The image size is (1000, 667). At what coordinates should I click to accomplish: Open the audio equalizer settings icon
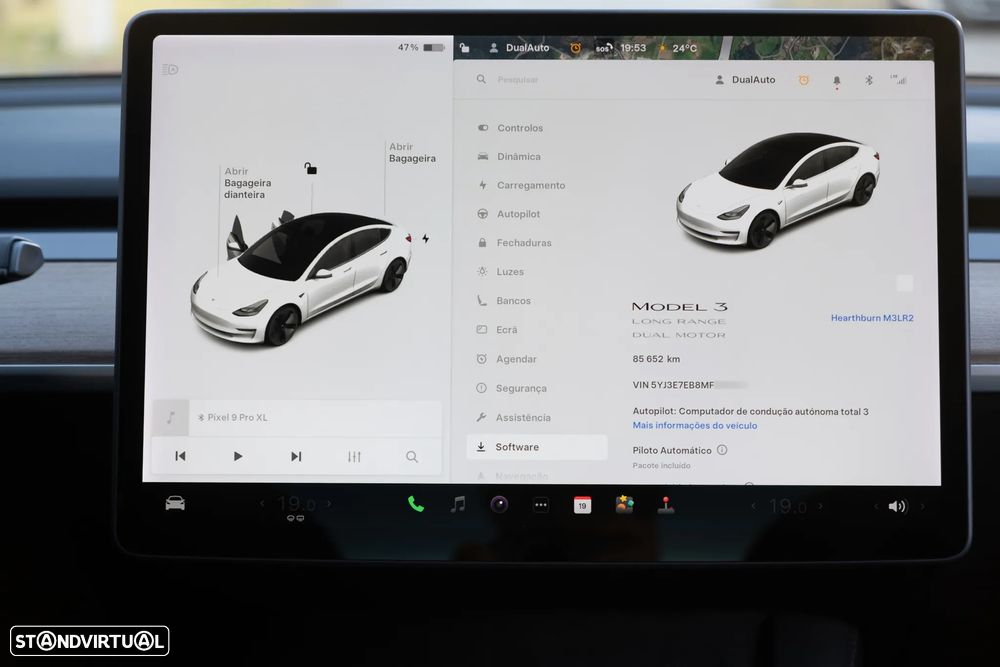354,457
